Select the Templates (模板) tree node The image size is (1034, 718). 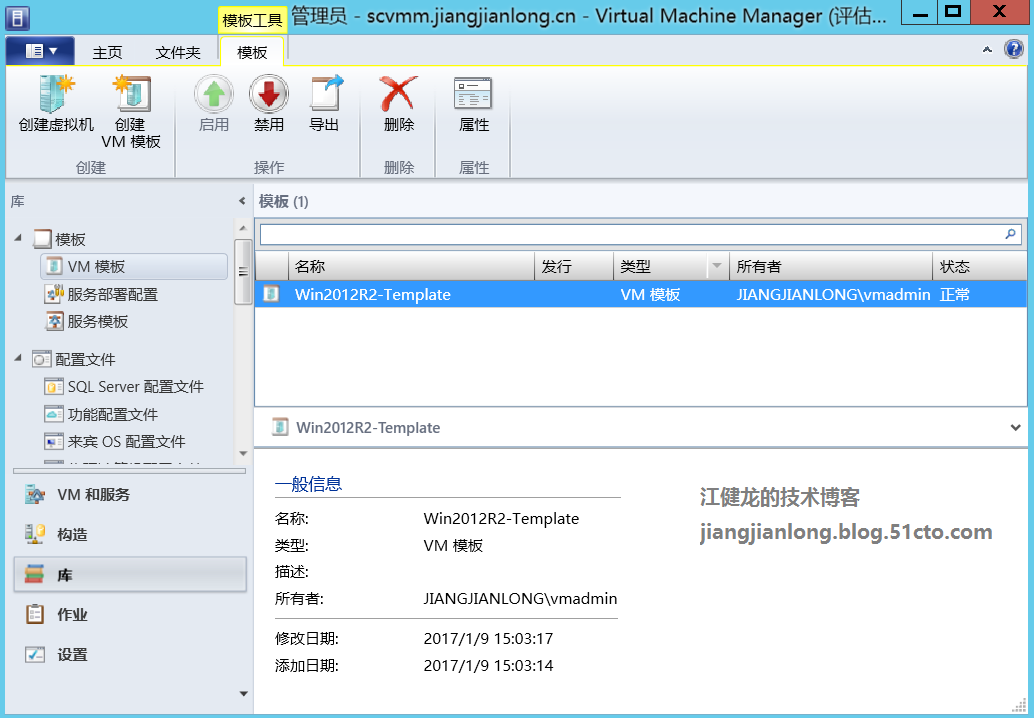coord(59,239)
